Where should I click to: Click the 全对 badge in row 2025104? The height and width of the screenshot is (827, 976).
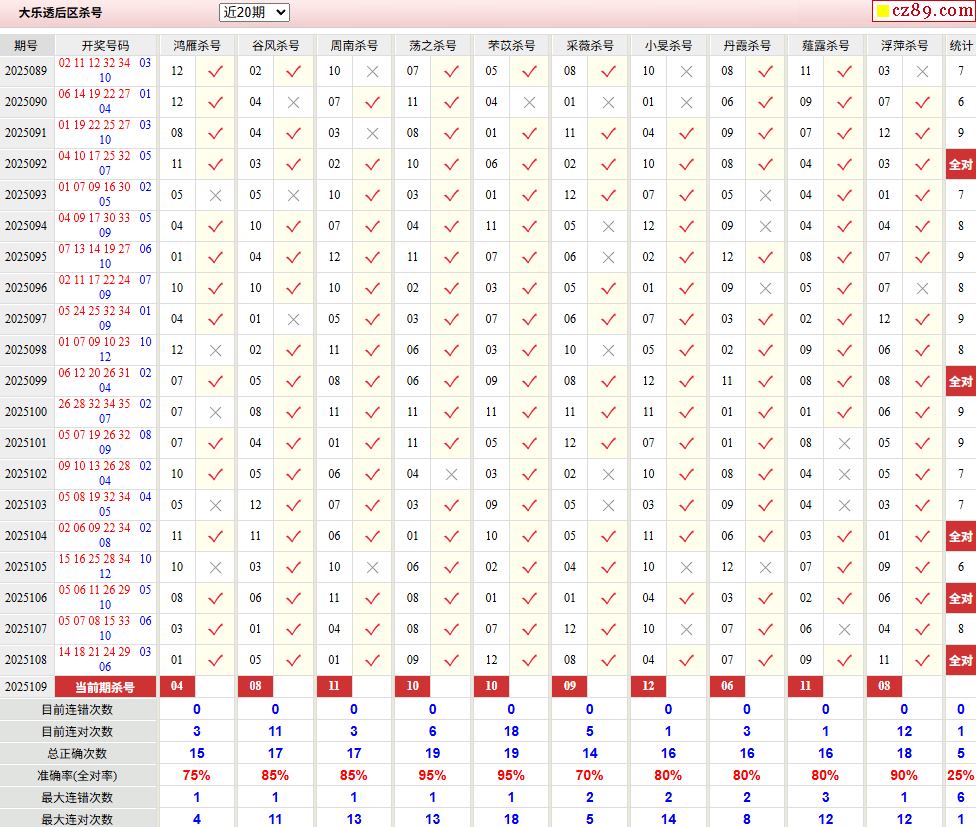[960, 536]
